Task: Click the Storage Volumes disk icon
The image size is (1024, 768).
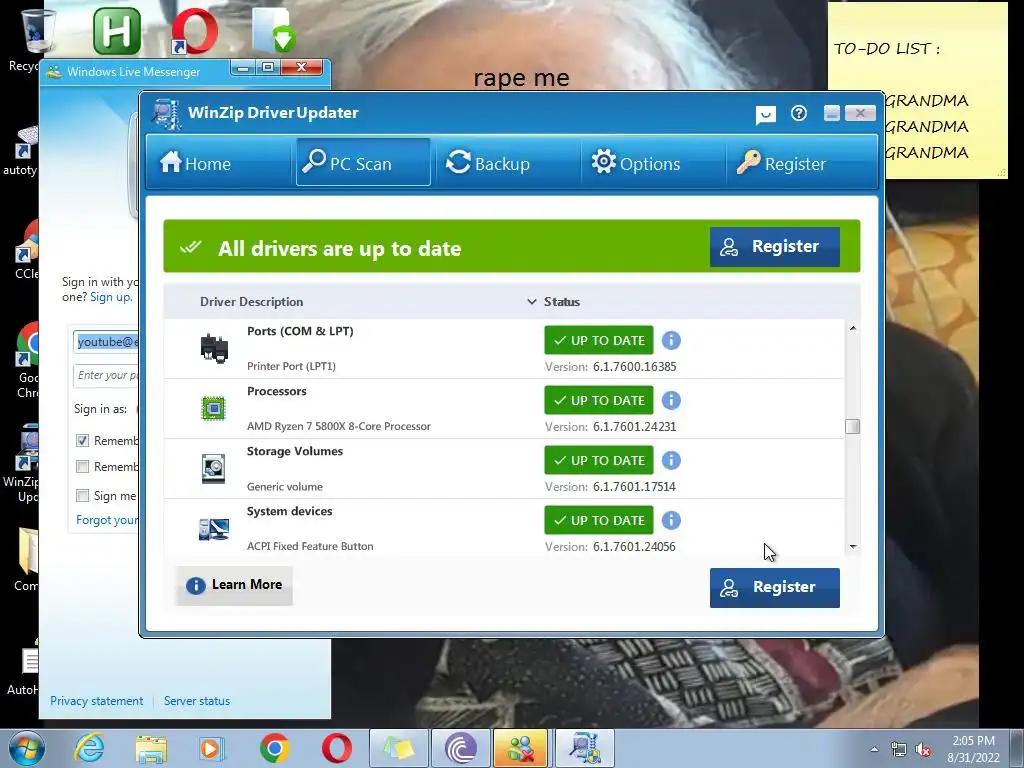Action: click(213, 468)
